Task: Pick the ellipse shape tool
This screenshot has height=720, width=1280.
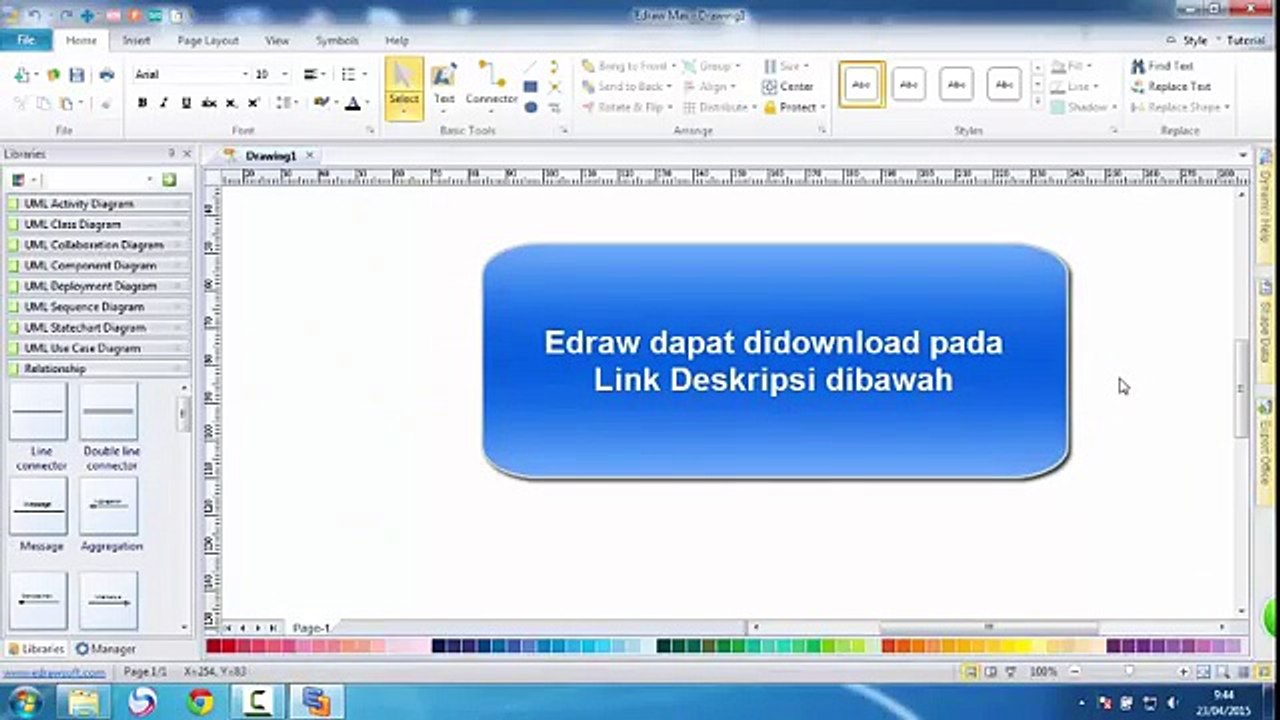Action: coord(531,107)
